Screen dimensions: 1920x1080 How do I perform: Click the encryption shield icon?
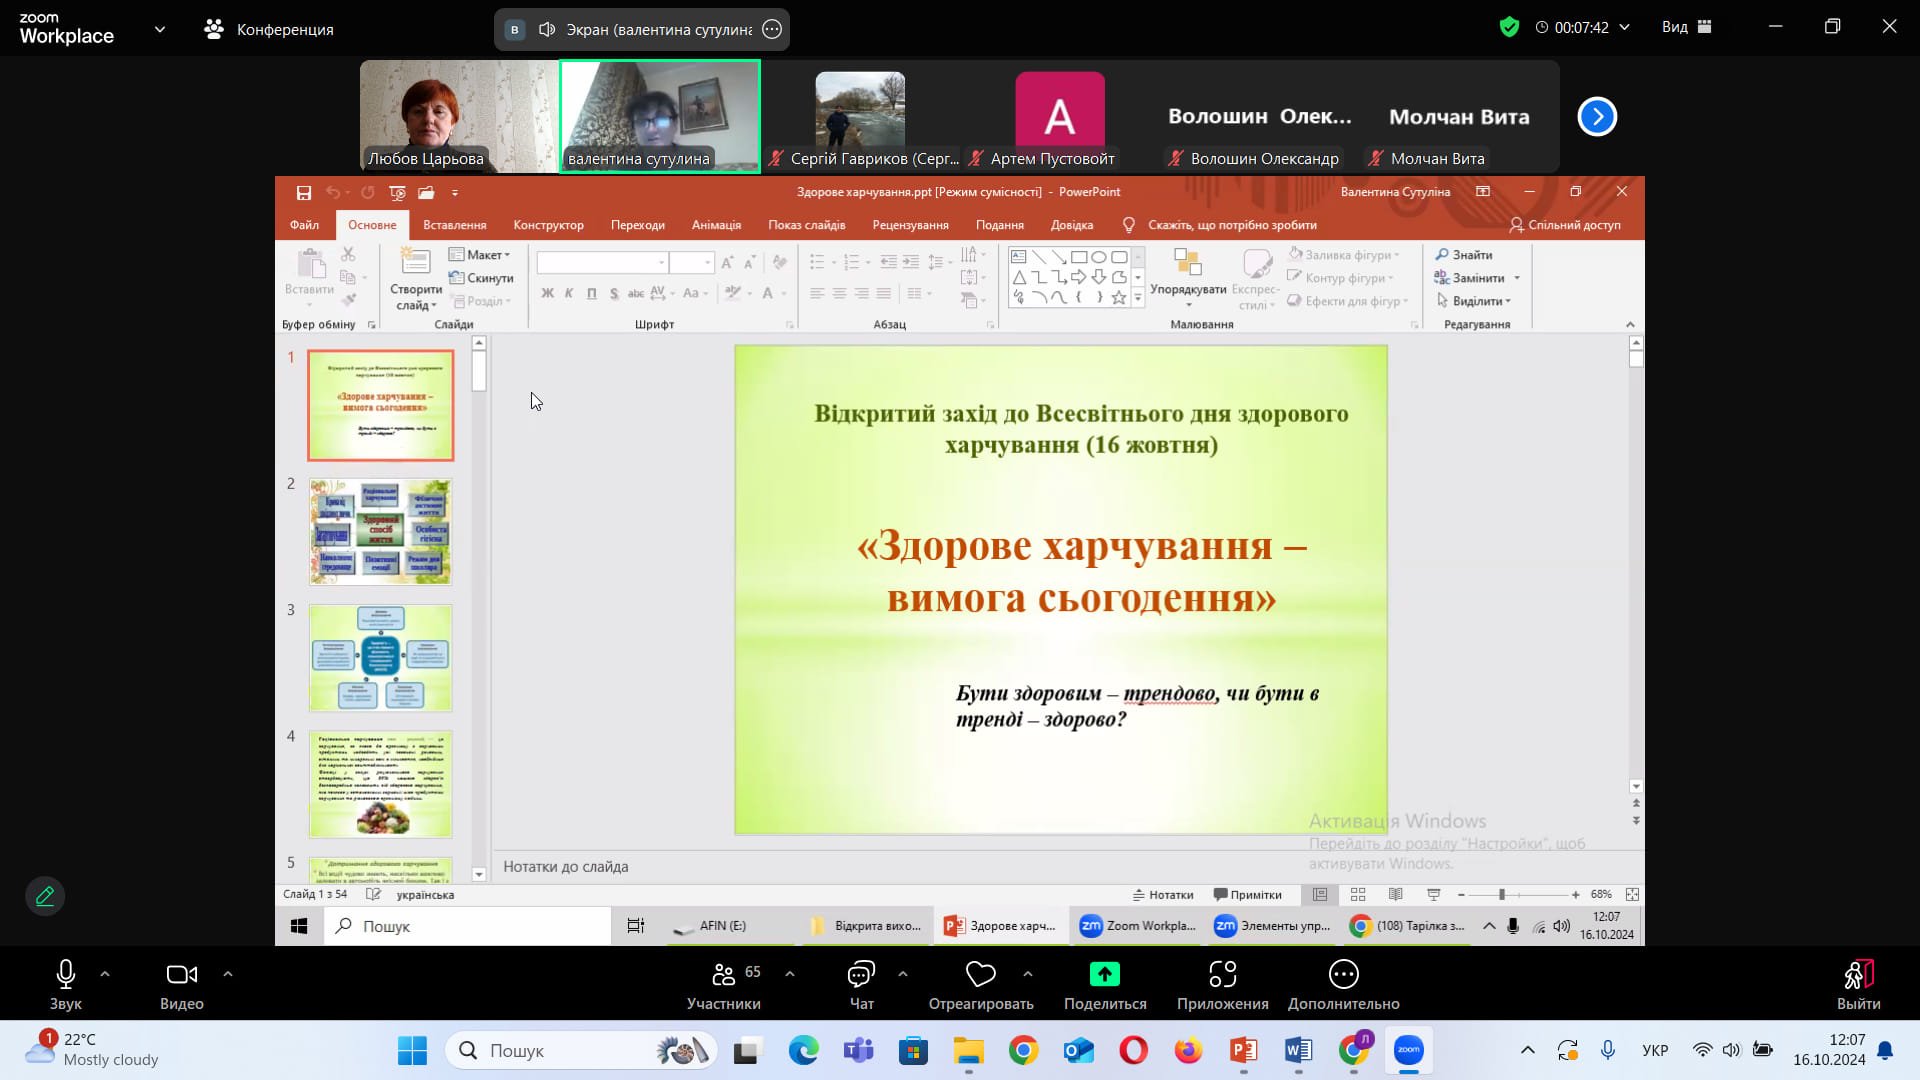click(1509, 27)
